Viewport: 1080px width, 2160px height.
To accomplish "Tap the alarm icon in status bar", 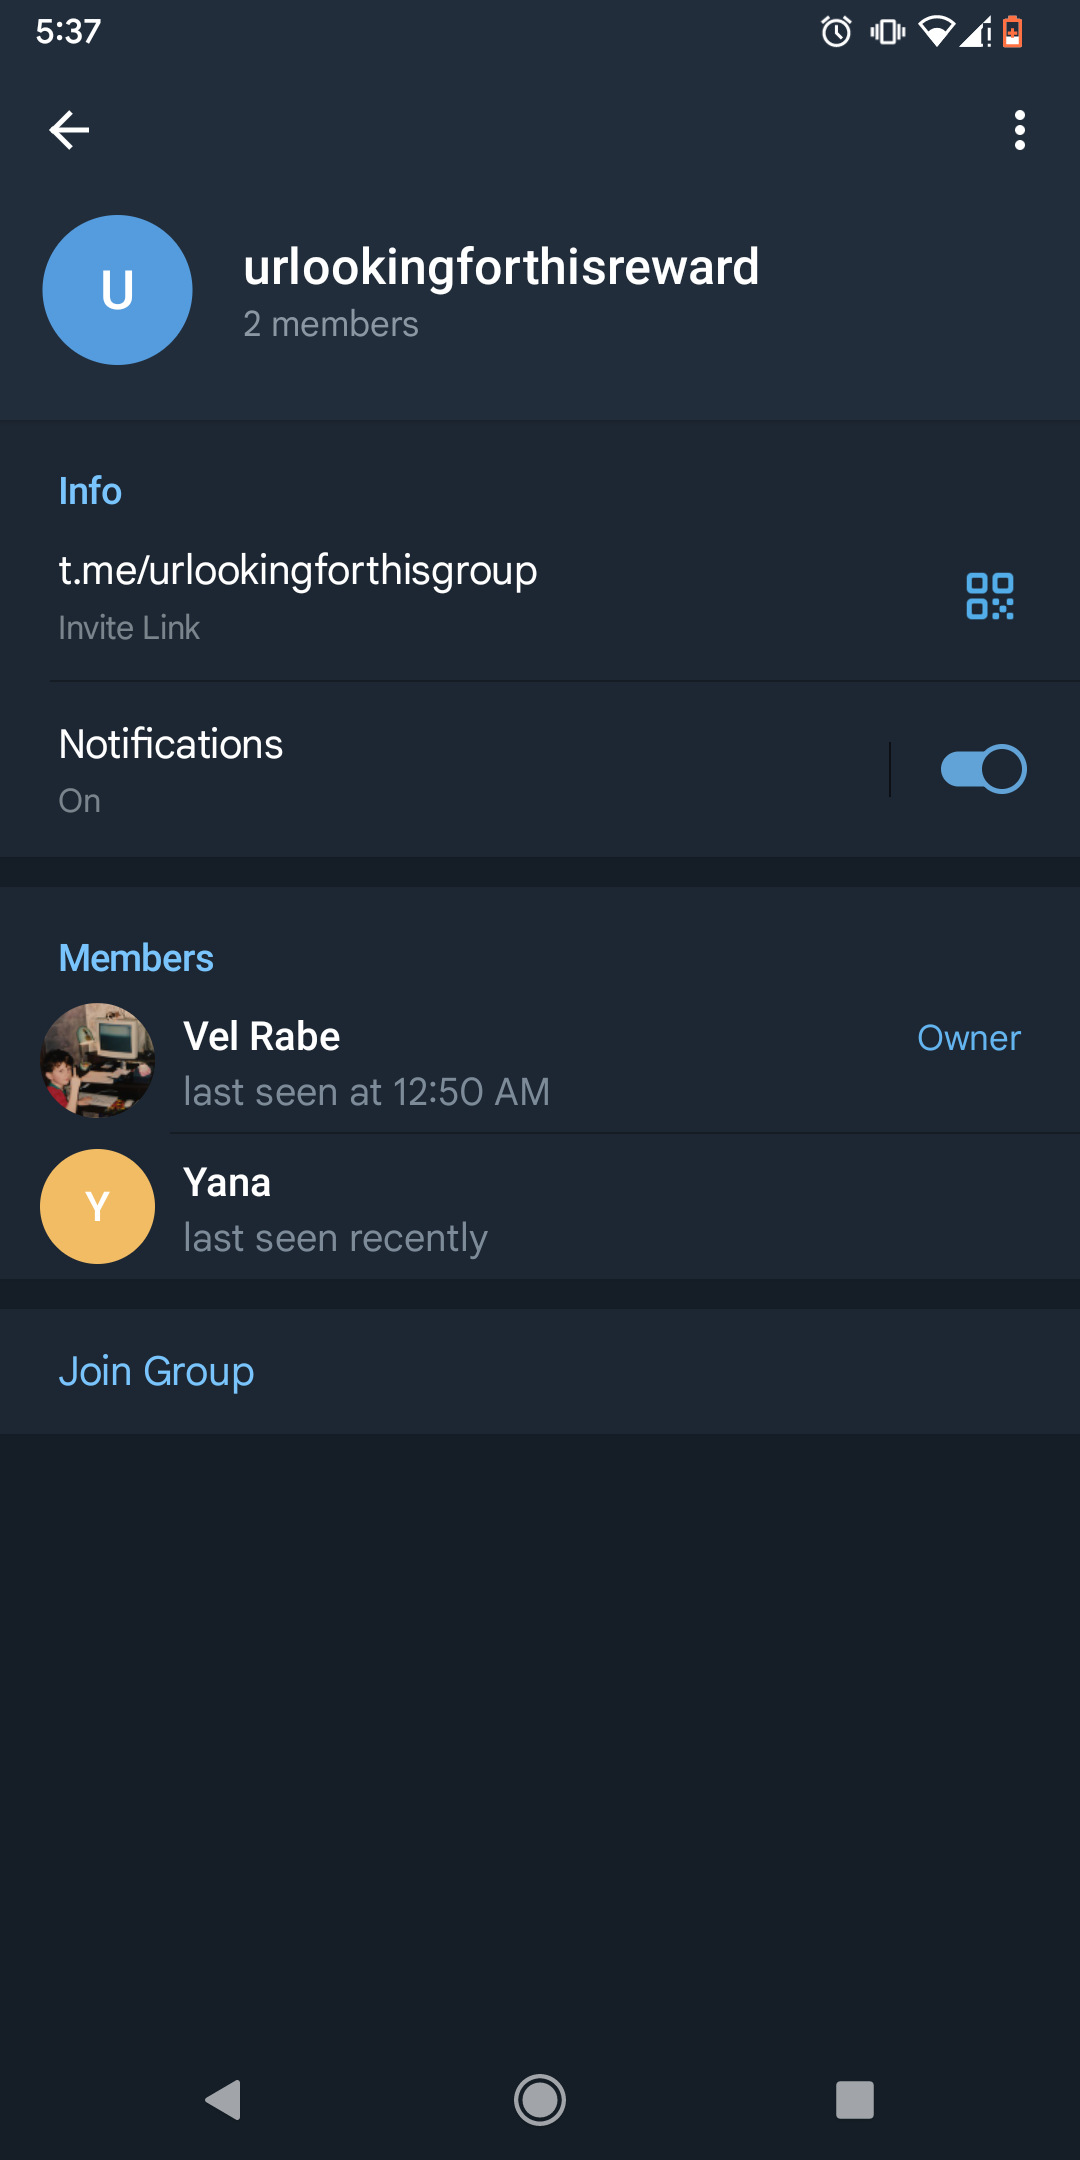I will [x=836, y=32].
